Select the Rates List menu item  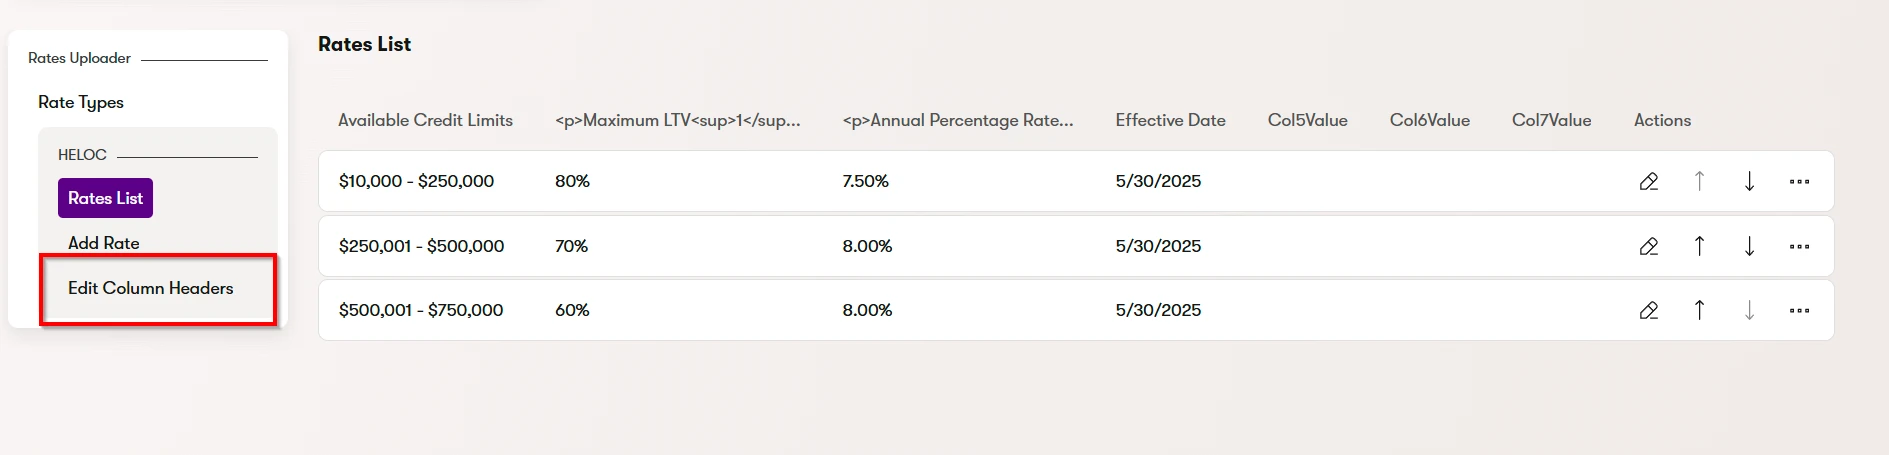point(105,198)
